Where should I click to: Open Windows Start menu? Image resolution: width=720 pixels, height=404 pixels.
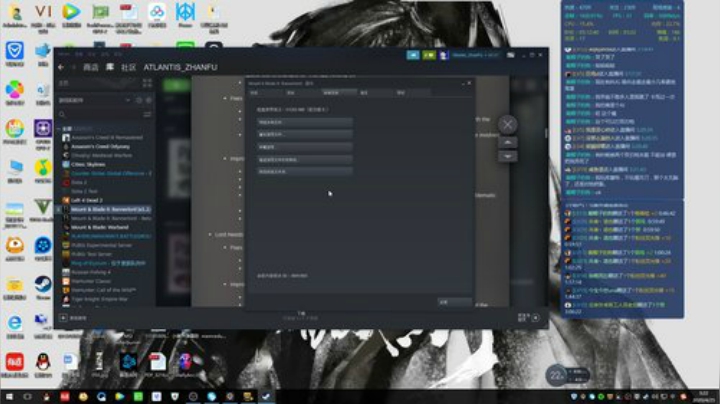[9, 397]
